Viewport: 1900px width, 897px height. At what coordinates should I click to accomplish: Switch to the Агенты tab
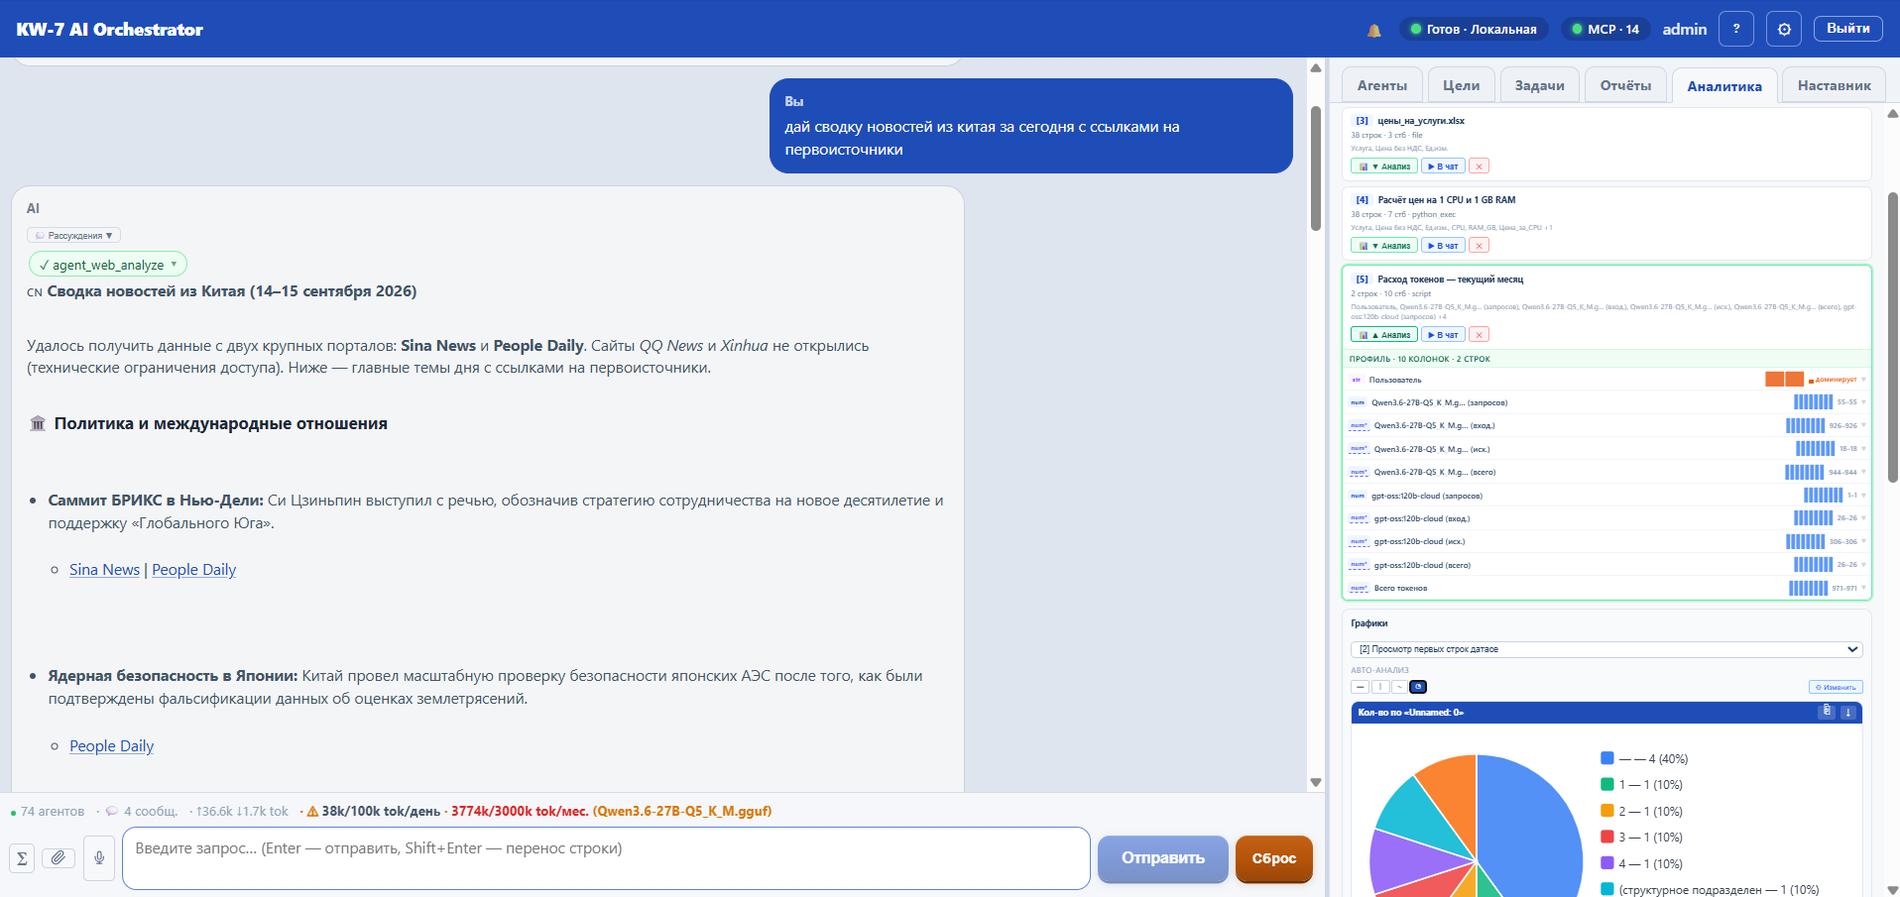1382,85
